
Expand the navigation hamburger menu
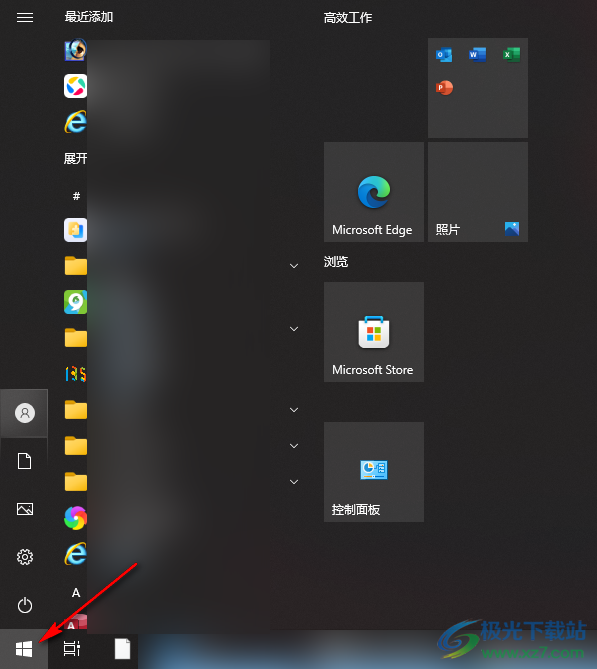point(25,17)
